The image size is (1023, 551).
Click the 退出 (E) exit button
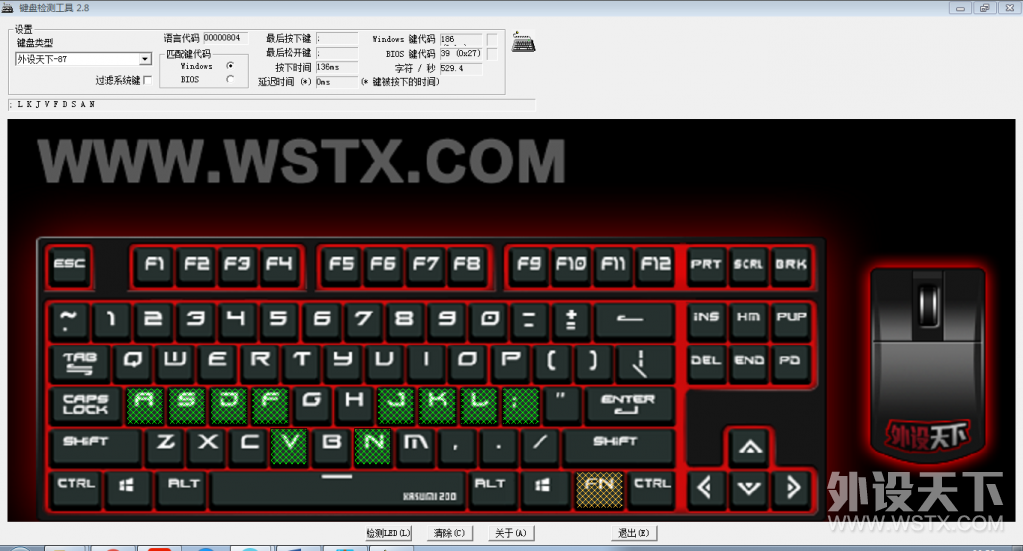point(634,533)
